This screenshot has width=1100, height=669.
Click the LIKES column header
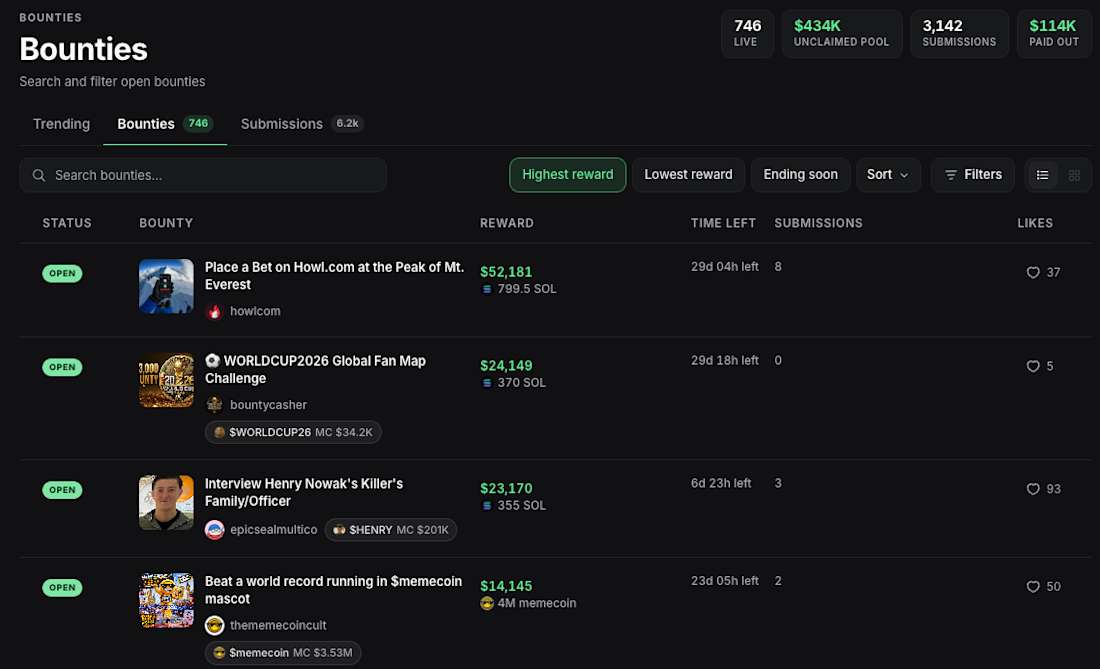coord(1035,223)
